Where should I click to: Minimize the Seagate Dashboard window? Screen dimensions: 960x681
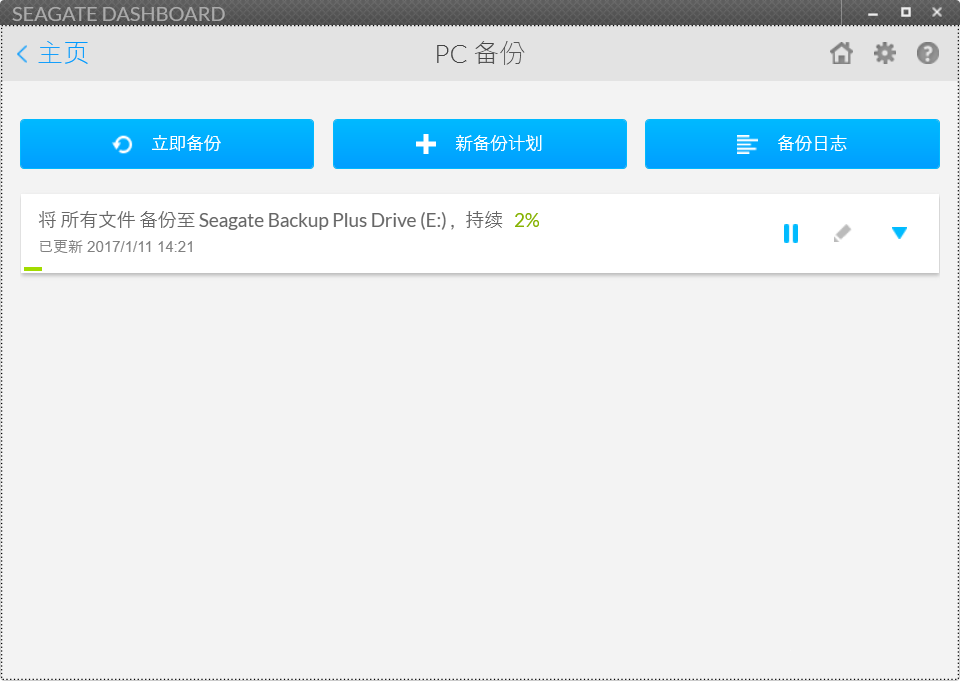tap(873, 13)
